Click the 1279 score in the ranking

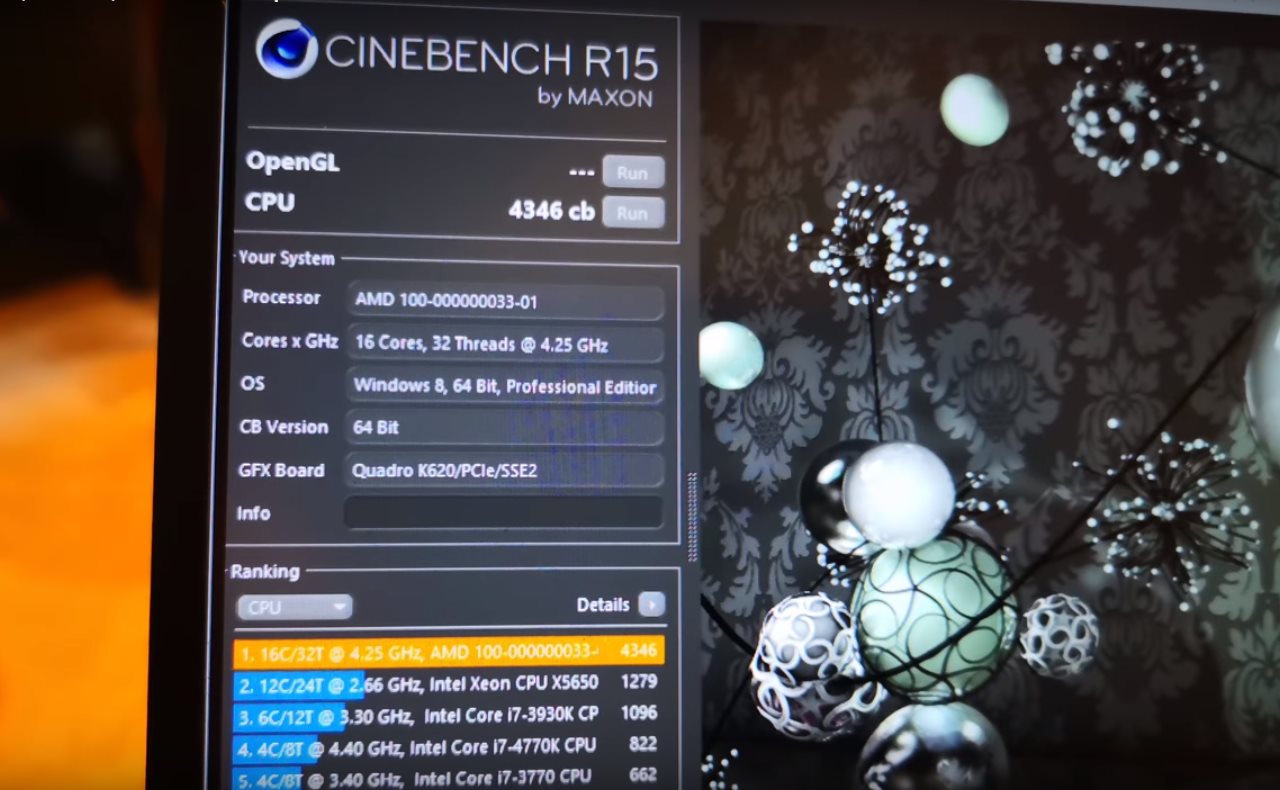click(638, 682)
